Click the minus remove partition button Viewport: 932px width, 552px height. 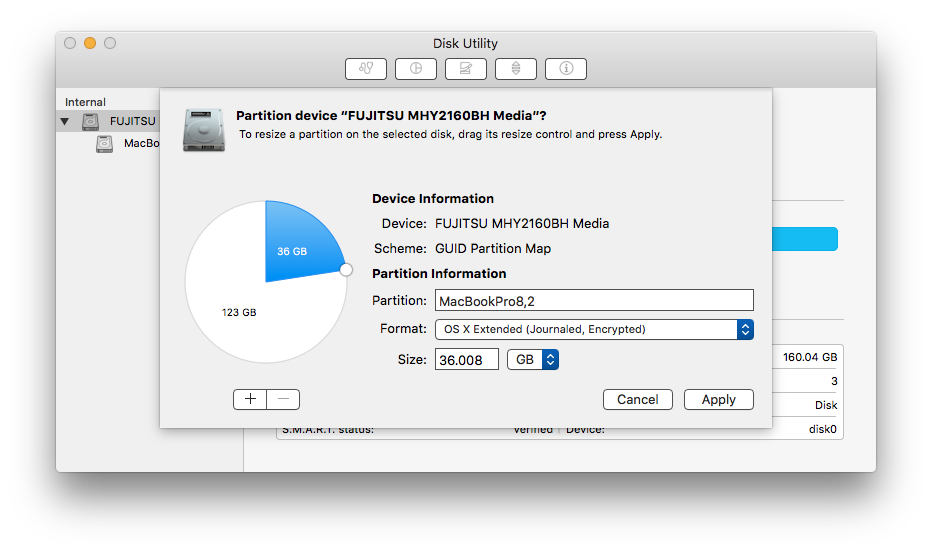point(283,399)
